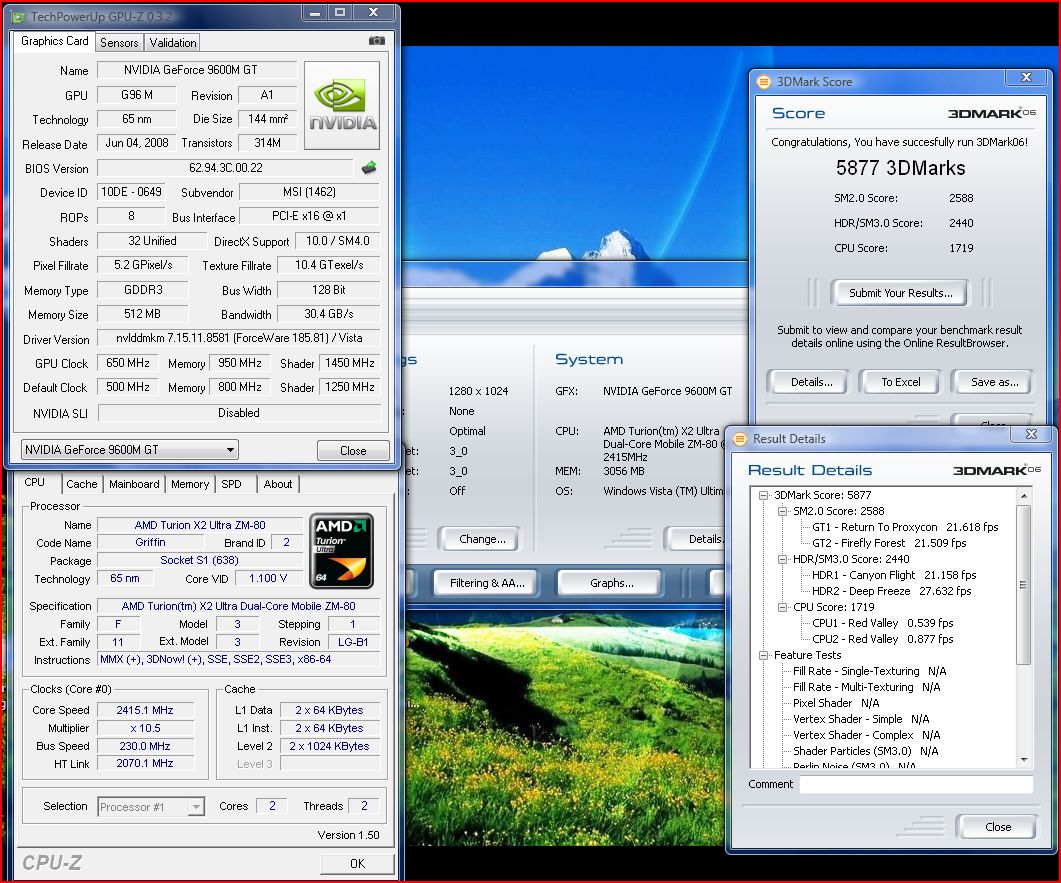Click the Graphs button

coord(611,583)
